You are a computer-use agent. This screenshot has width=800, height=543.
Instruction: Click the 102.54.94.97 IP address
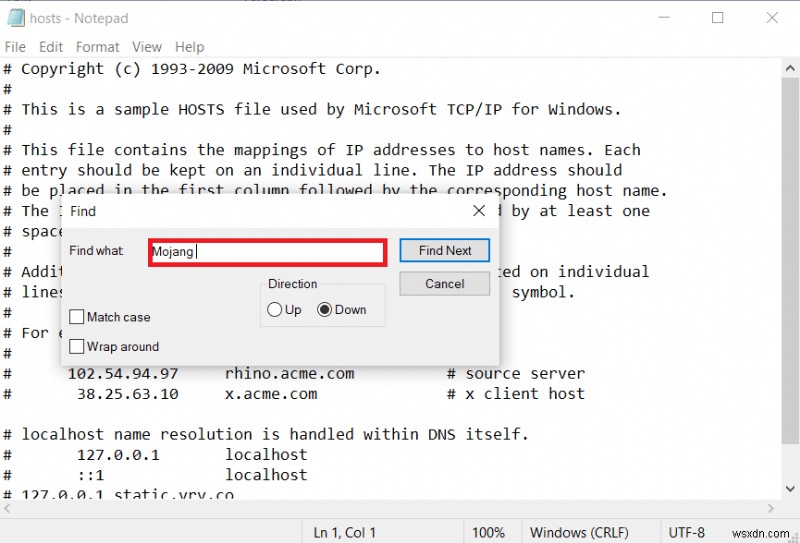click(x=123, y=374)
